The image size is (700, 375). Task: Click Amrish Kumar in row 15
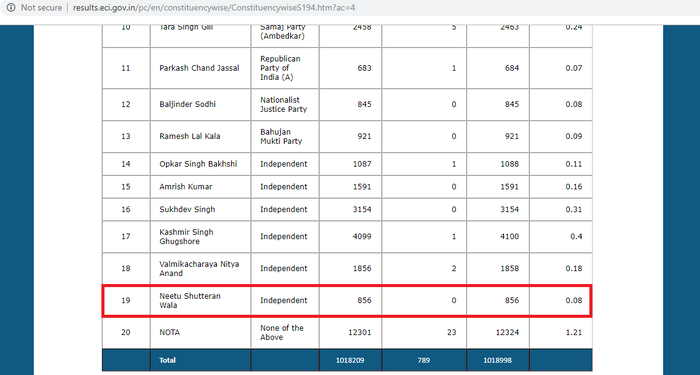tap(186, 187)
